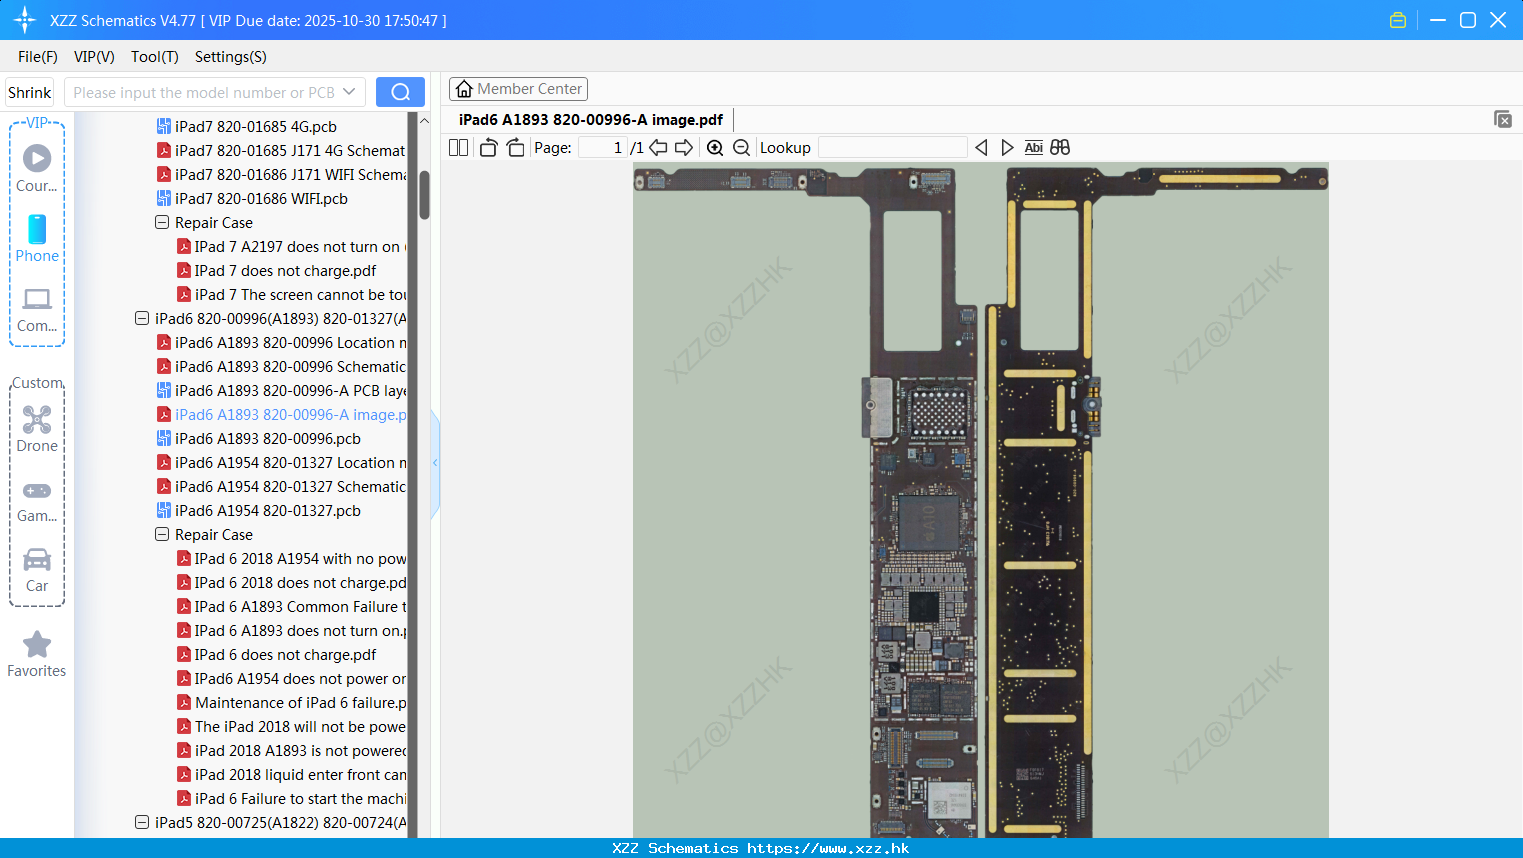Rotate page counterclockwise
The height and width of the screenshot is (858, 1523).
[488, 147]
